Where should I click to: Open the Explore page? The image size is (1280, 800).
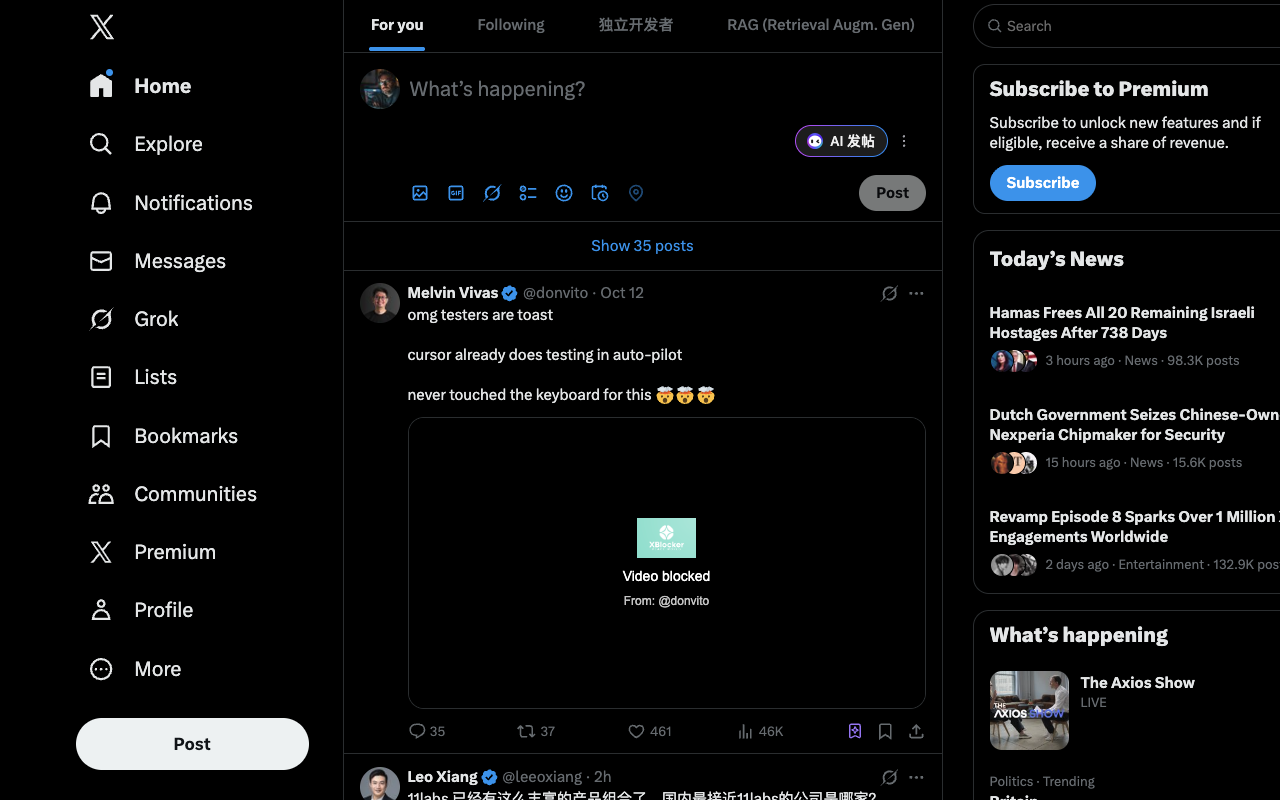[146, 144]
